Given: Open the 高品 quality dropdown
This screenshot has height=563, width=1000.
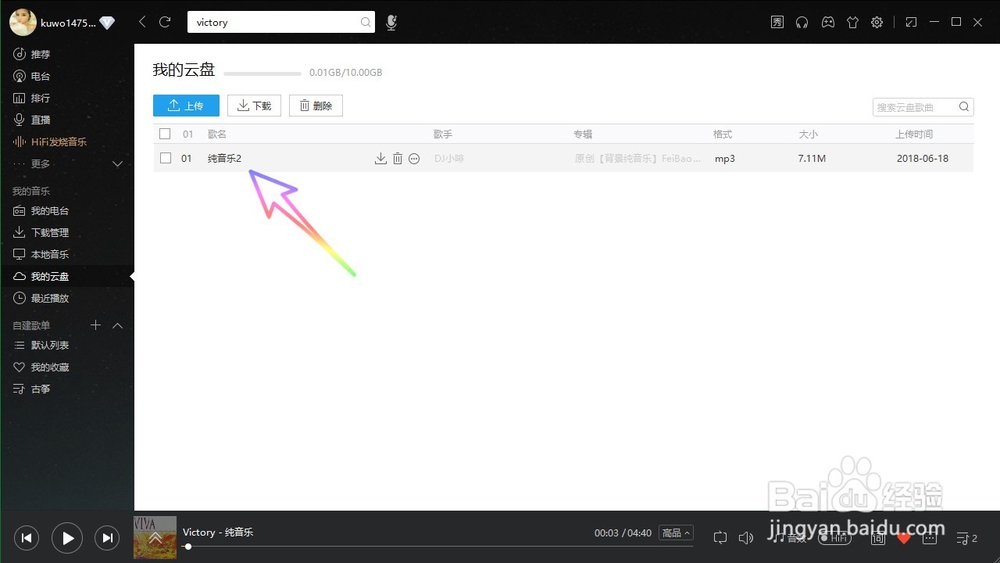Looking at the screenshot, I should [676, 532].
